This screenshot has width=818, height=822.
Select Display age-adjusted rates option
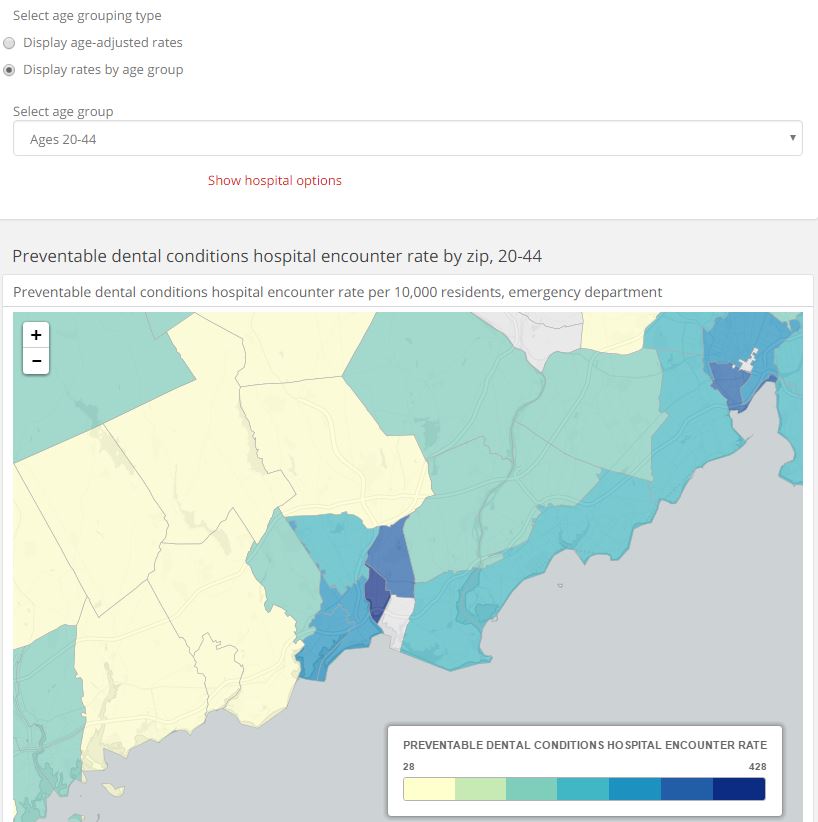[x=10, y=43]
